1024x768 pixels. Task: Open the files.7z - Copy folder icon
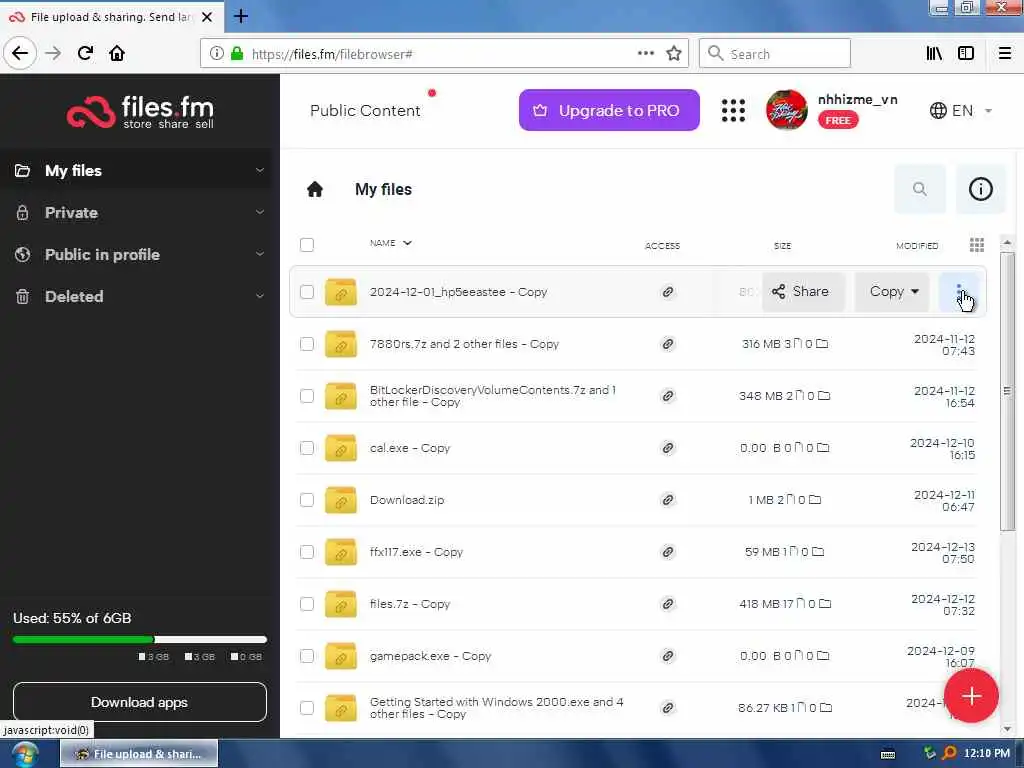click(341, 604)
